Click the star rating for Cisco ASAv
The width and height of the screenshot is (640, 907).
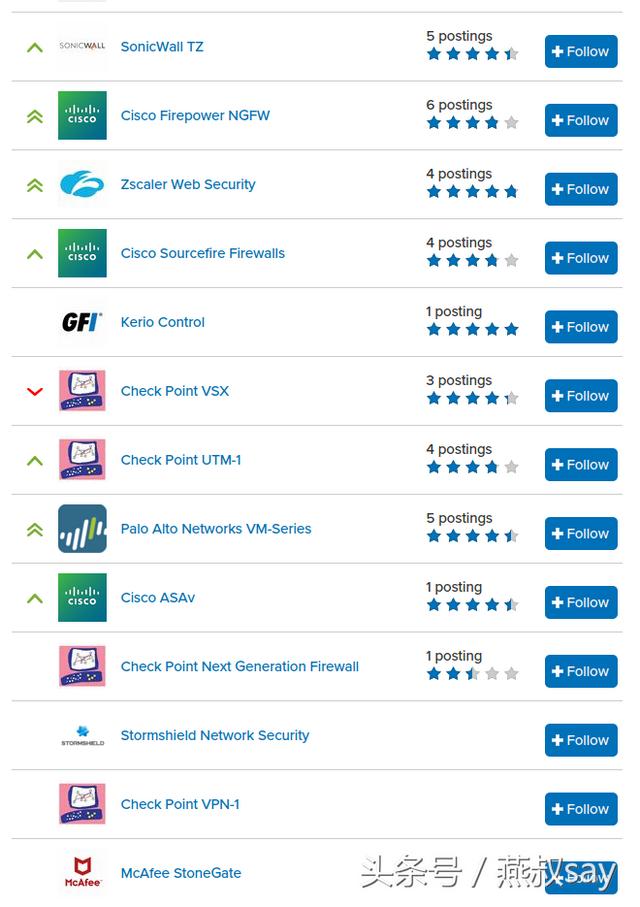[472, 605]
